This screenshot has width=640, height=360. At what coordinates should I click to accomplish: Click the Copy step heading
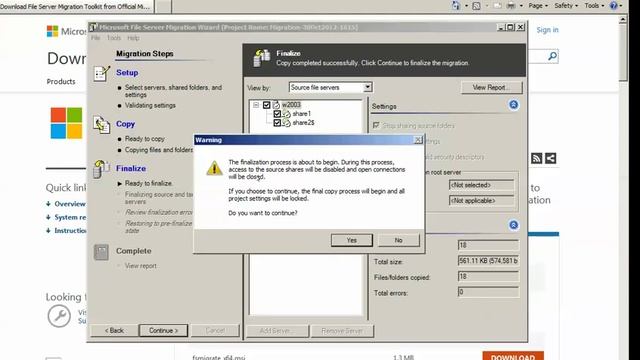pos(125,124)
